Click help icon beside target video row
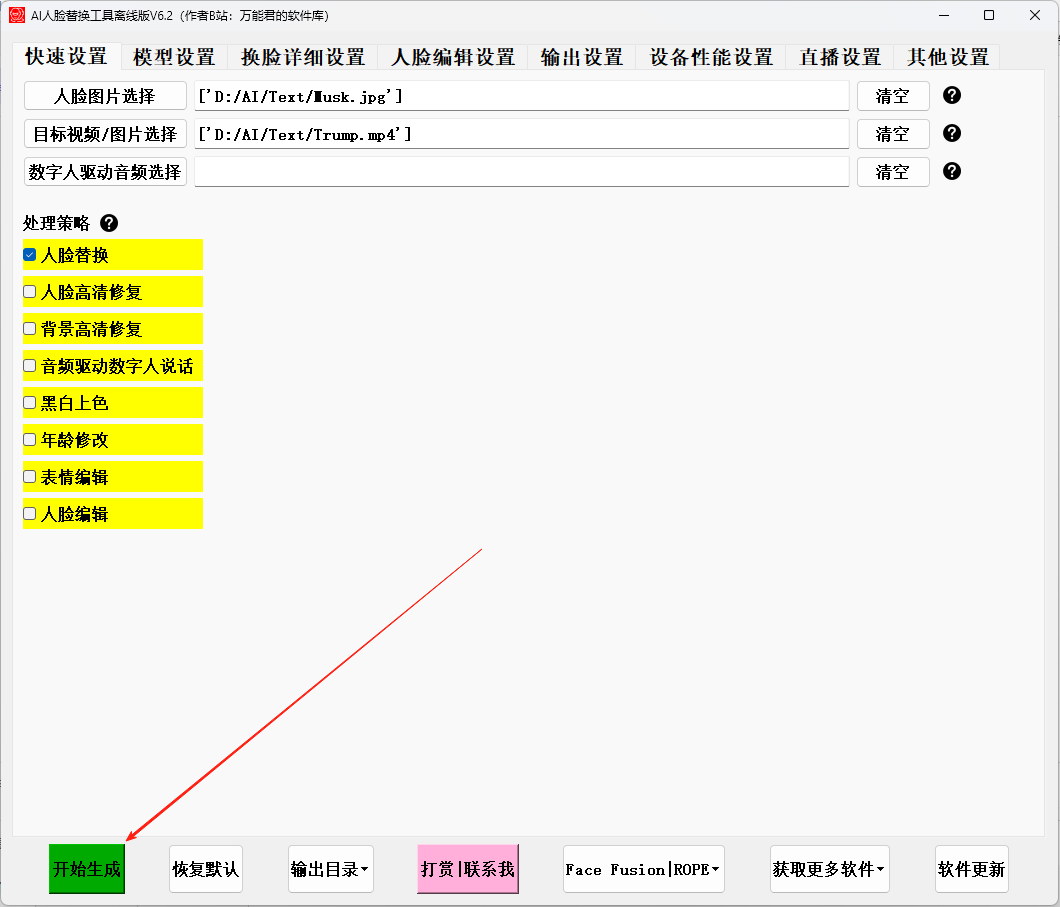 coord(952,133)
